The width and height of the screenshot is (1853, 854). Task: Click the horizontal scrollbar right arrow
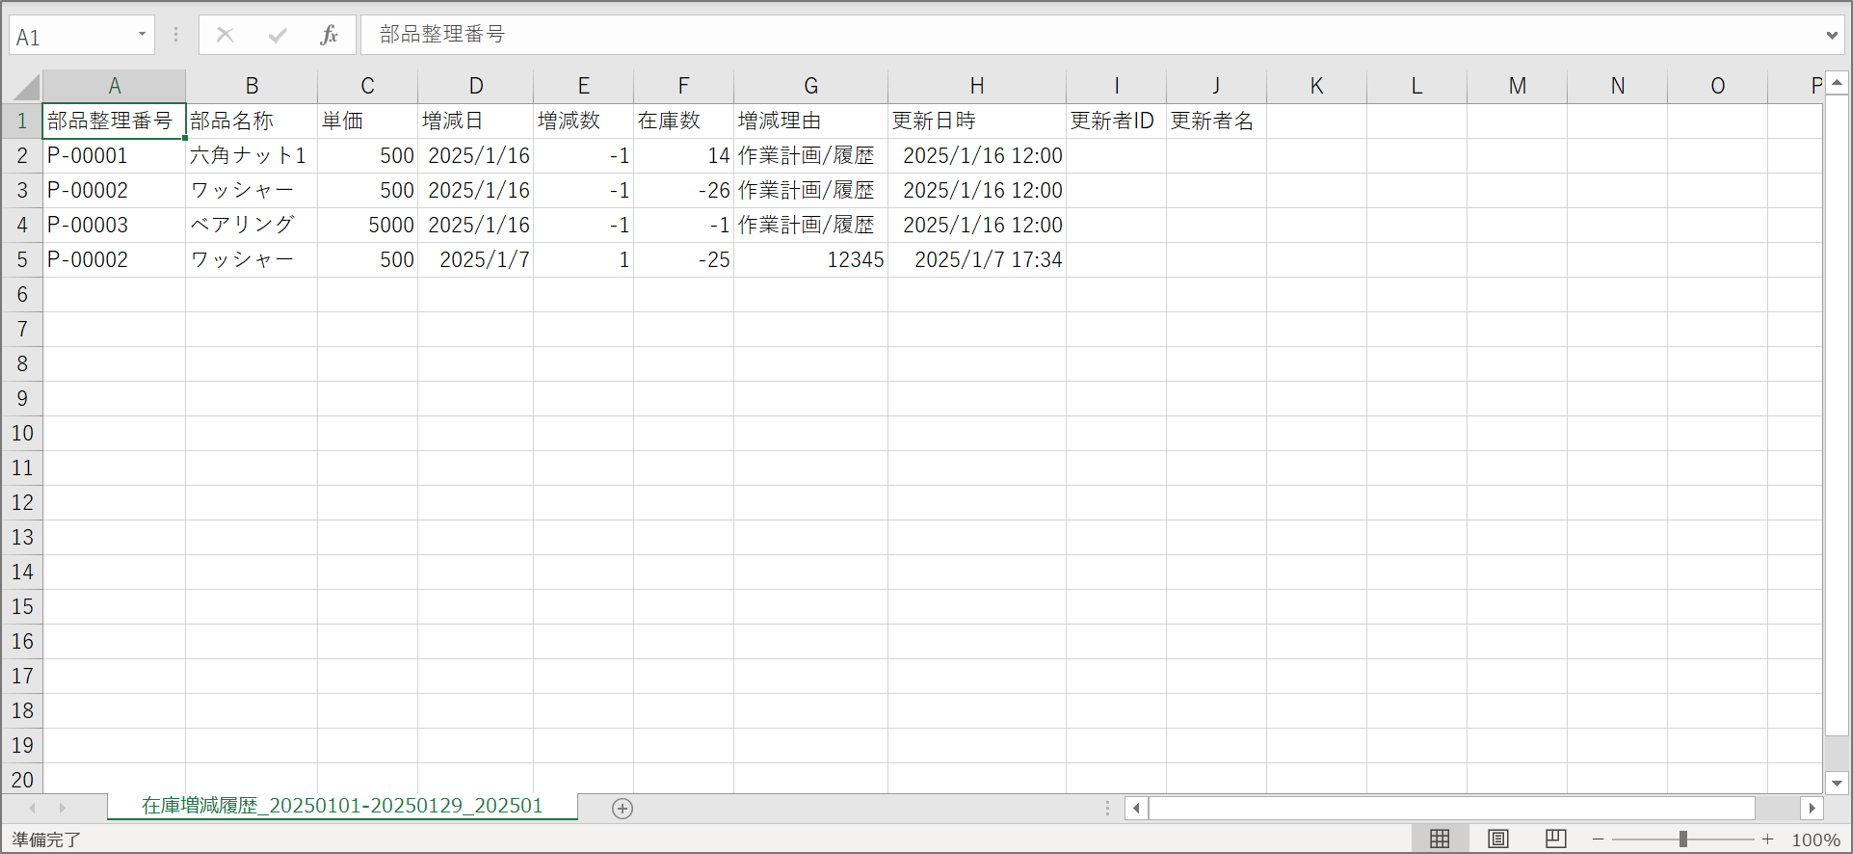pos(1811,808)
